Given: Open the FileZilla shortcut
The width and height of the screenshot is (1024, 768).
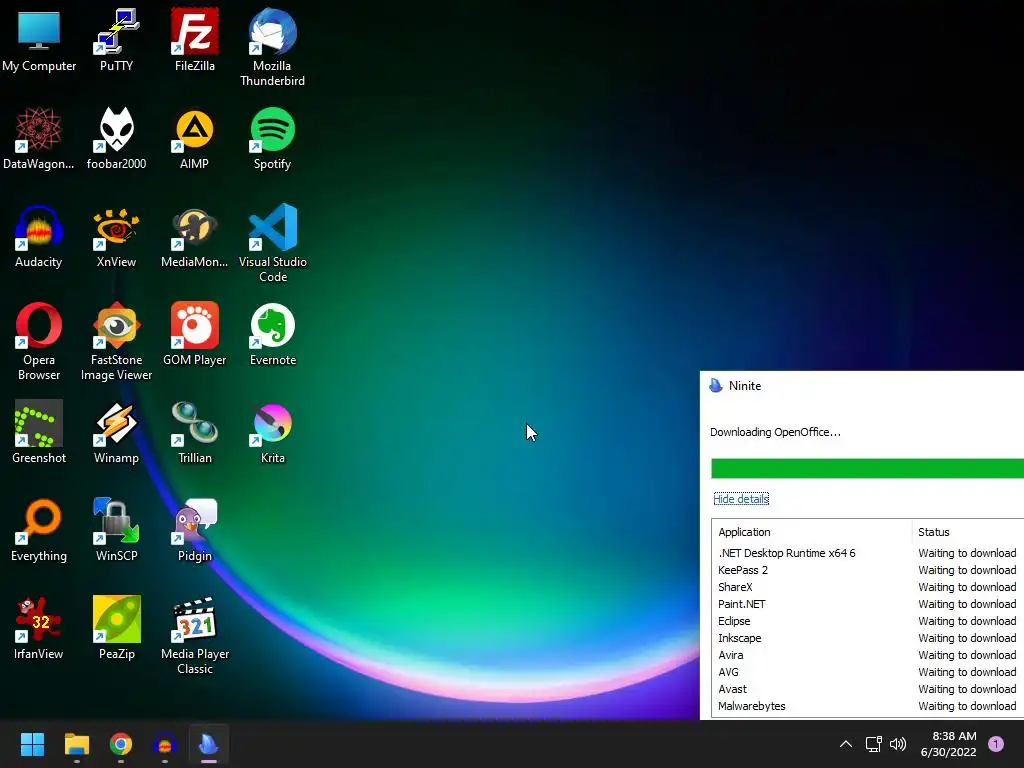Looking at the screenshot, I should (x=195, y=40).
